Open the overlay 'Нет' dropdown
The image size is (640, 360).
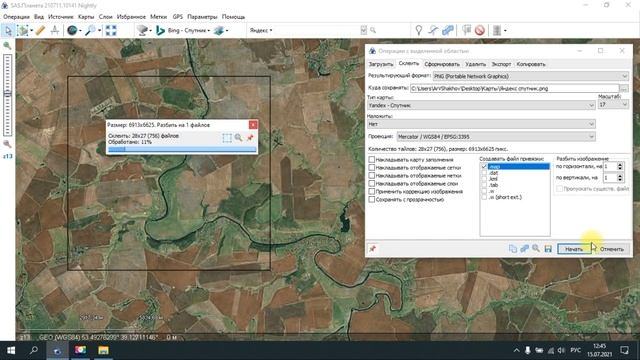coord(481,124)
